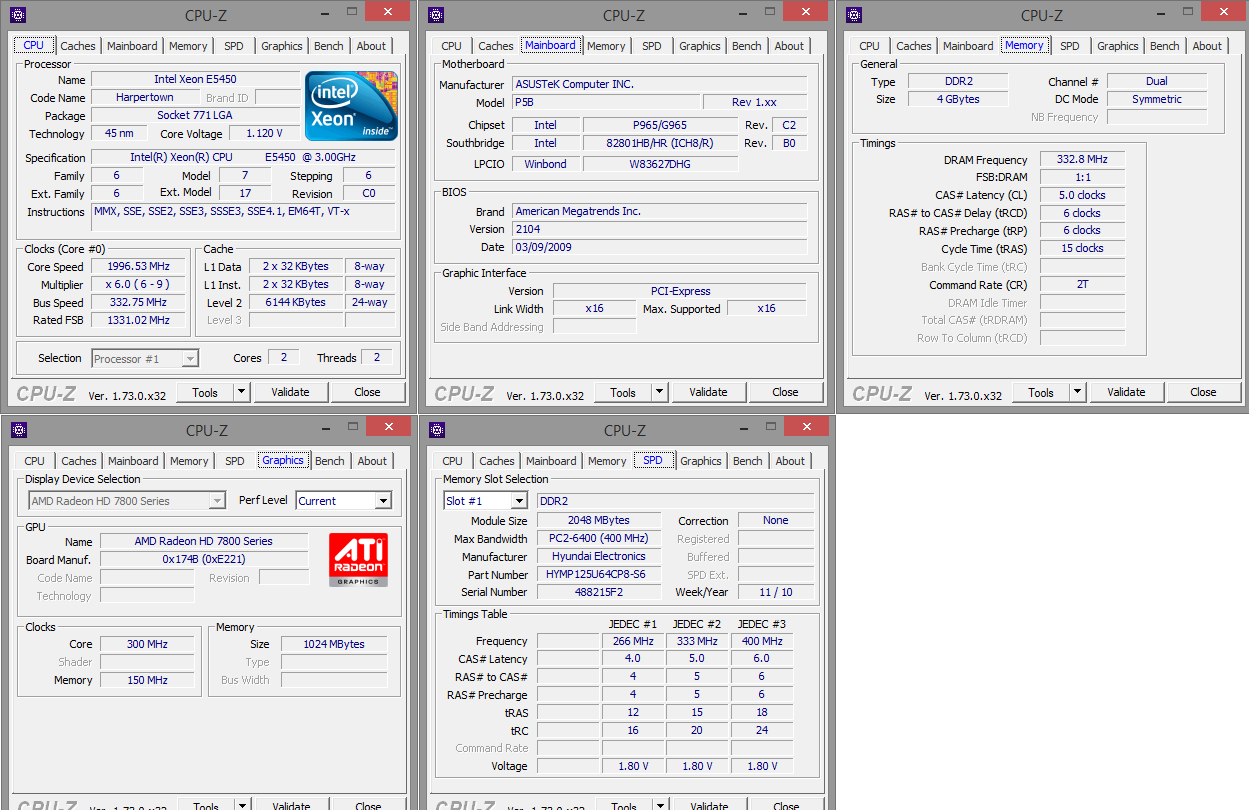Click the Dual channel value

(1157, 81)
